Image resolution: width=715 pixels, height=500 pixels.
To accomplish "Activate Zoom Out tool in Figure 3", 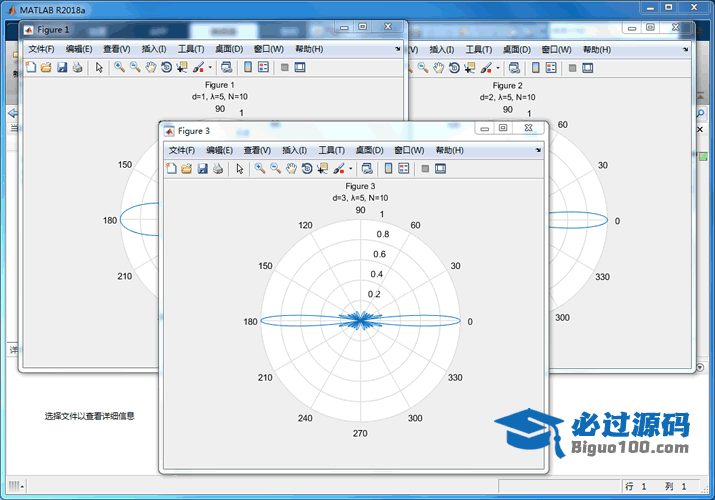I will (x=275, y=169).
